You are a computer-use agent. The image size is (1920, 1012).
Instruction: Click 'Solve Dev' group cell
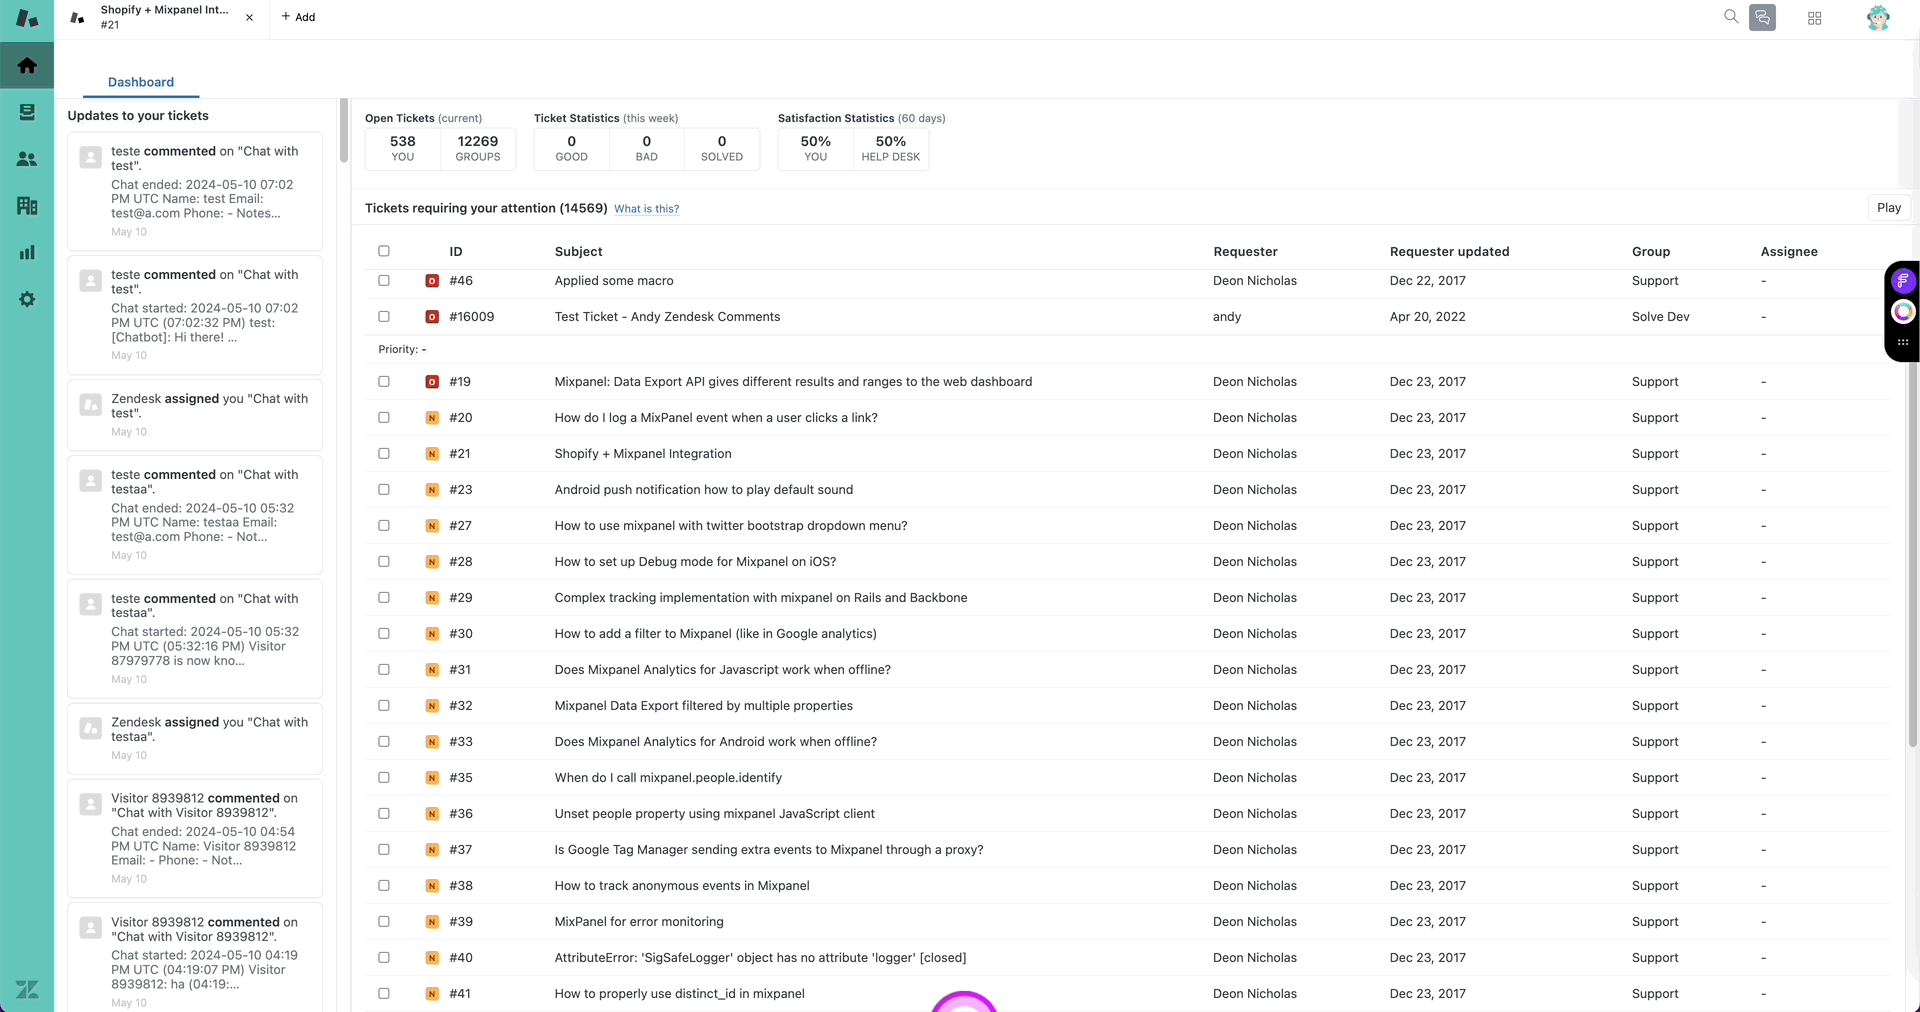coord(1660,317)
